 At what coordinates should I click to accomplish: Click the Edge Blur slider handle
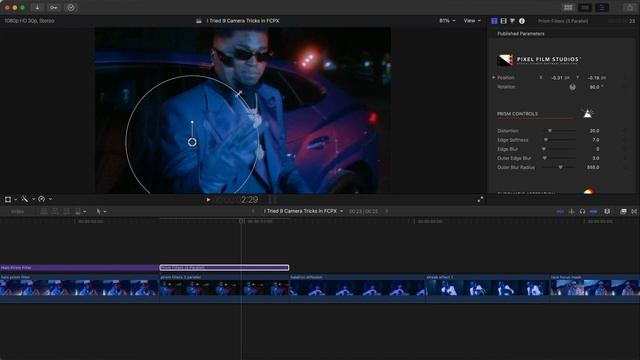pos(544,149)
